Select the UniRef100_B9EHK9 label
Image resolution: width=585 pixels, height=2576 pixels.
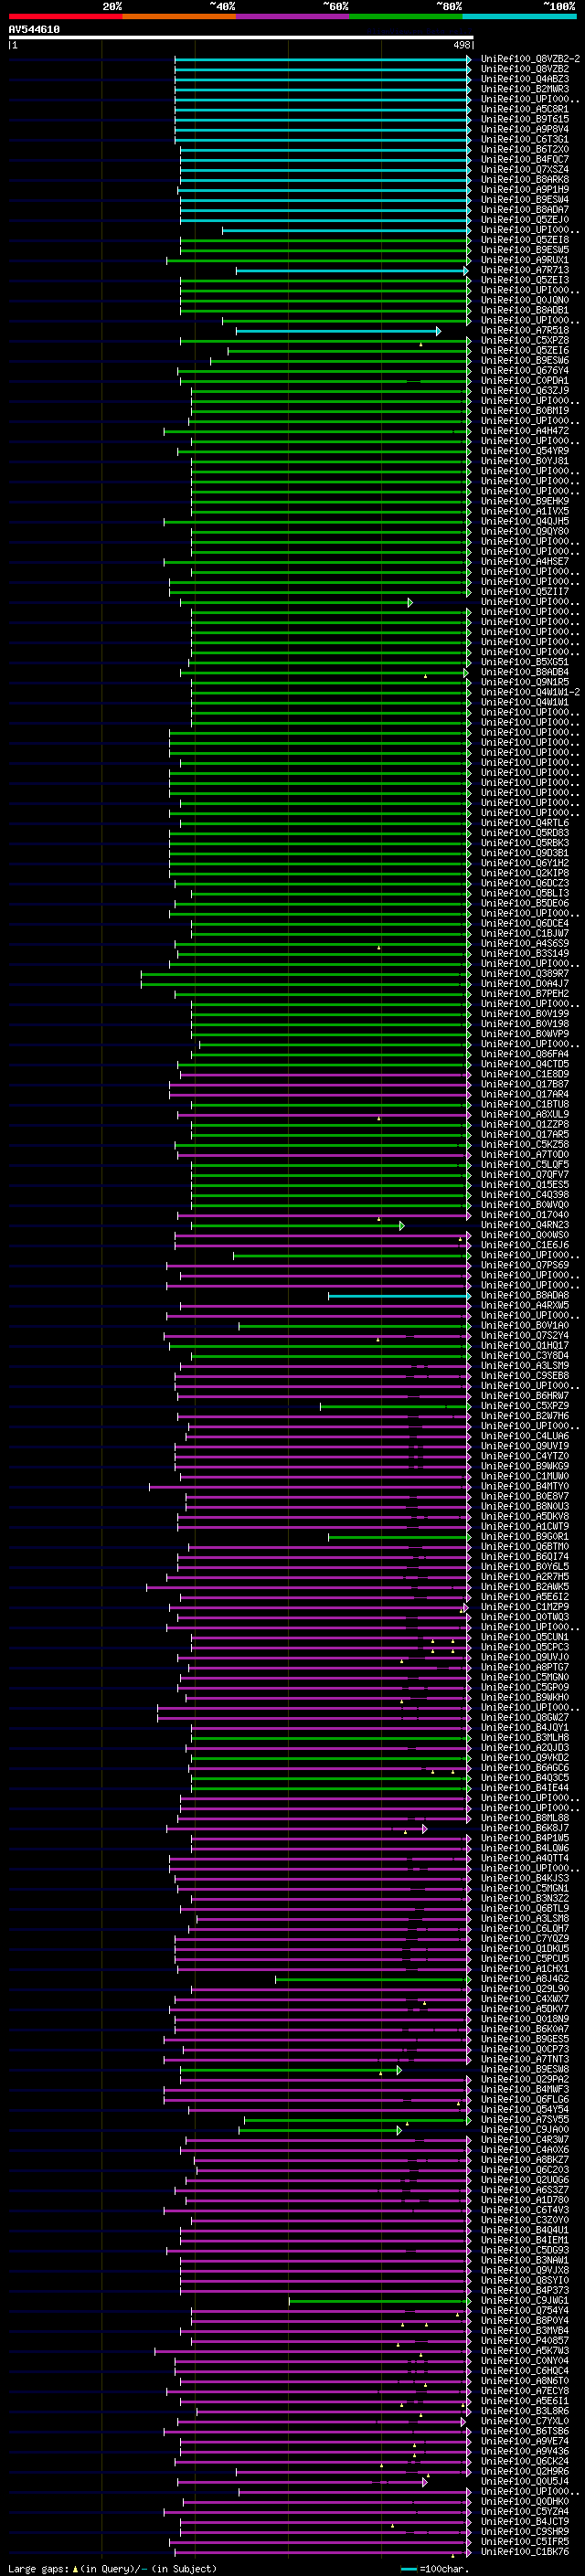point(525,501)
